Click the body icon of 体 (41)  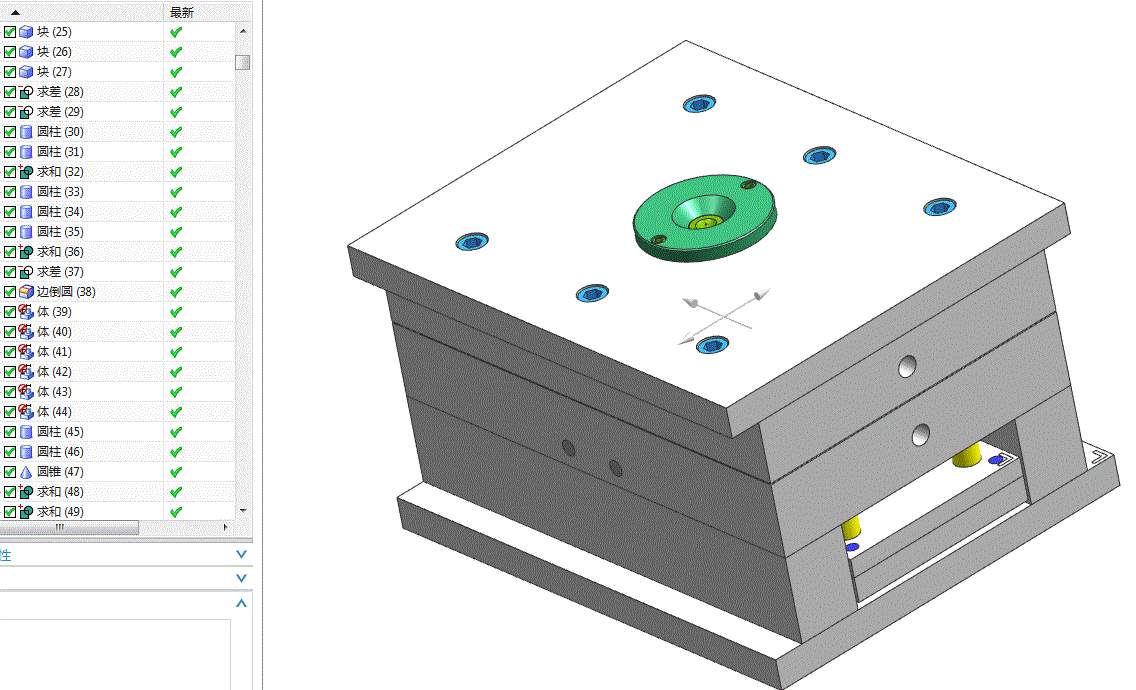point(26,352)
